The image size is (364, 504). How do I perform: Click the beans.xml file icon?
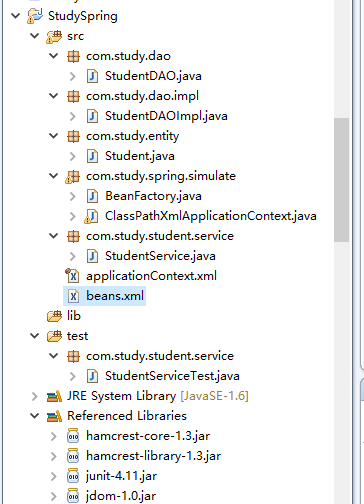(x=73, y=296)
